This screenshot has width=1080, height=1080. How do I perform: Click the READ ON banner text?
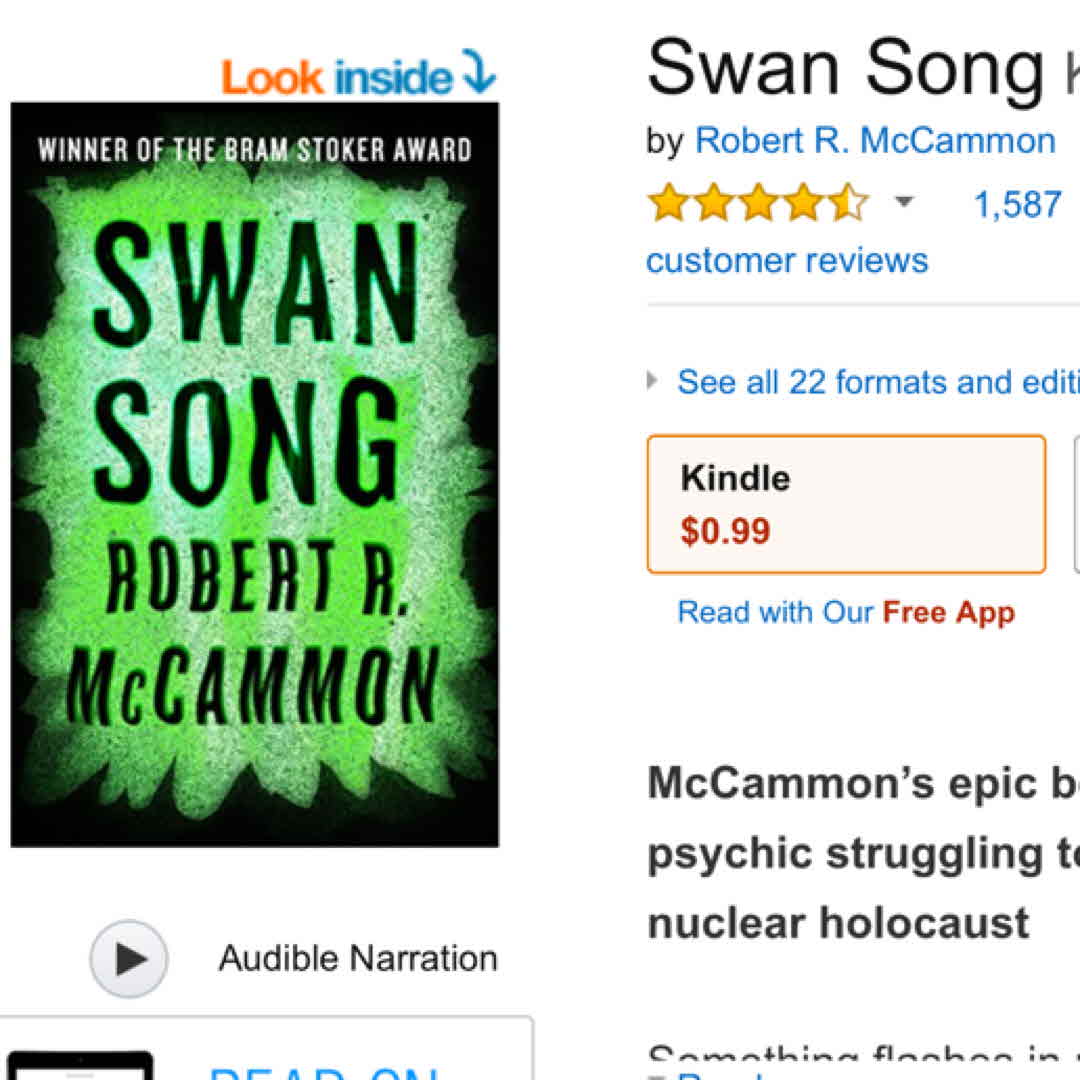323,1070
